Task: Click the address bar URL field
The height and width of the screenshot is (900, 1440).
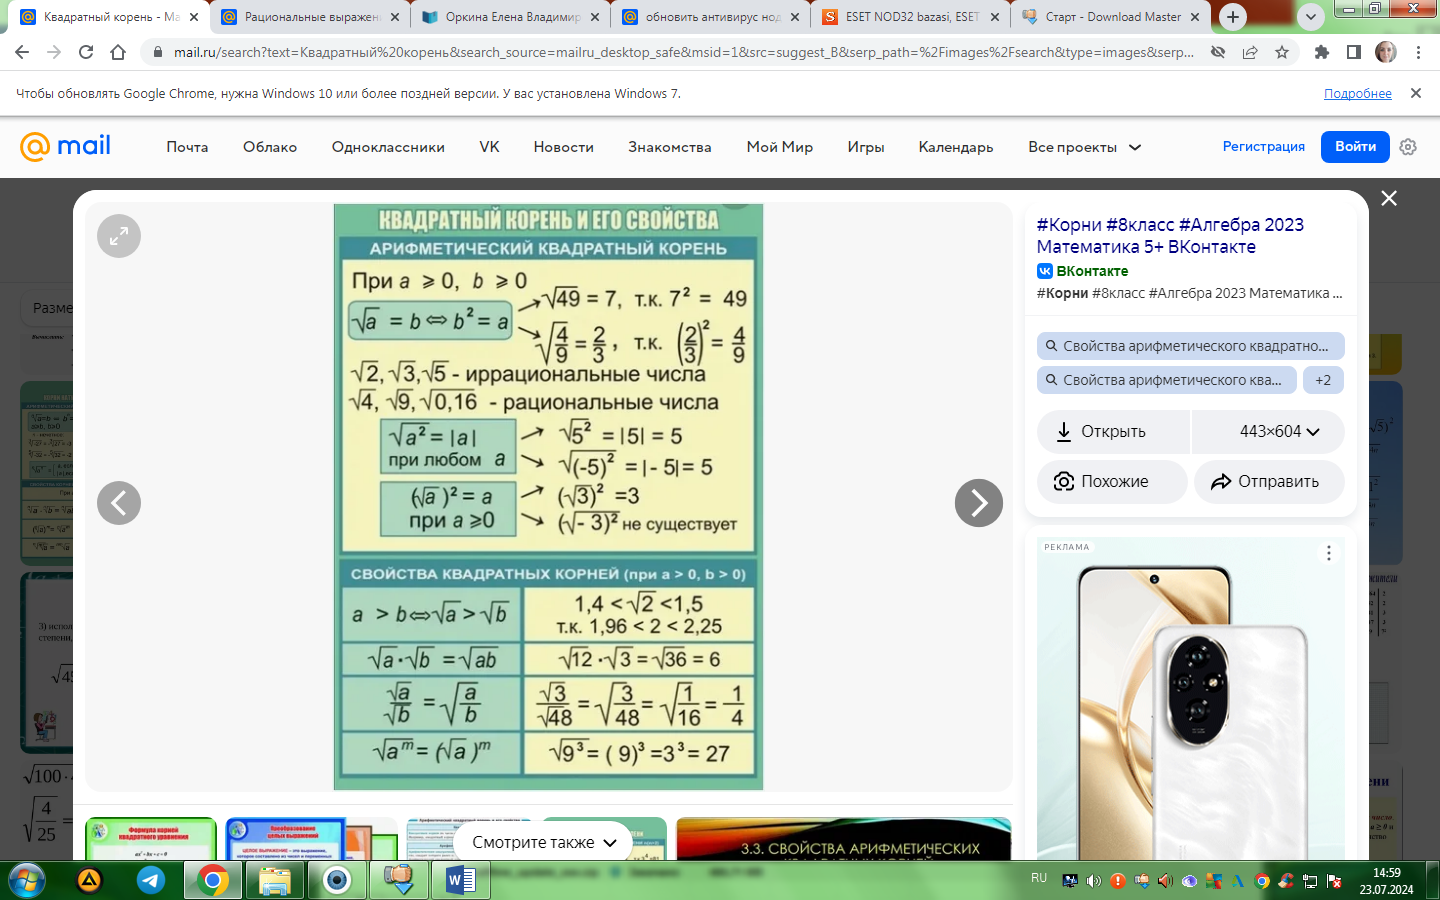Action: pos(683,52)
